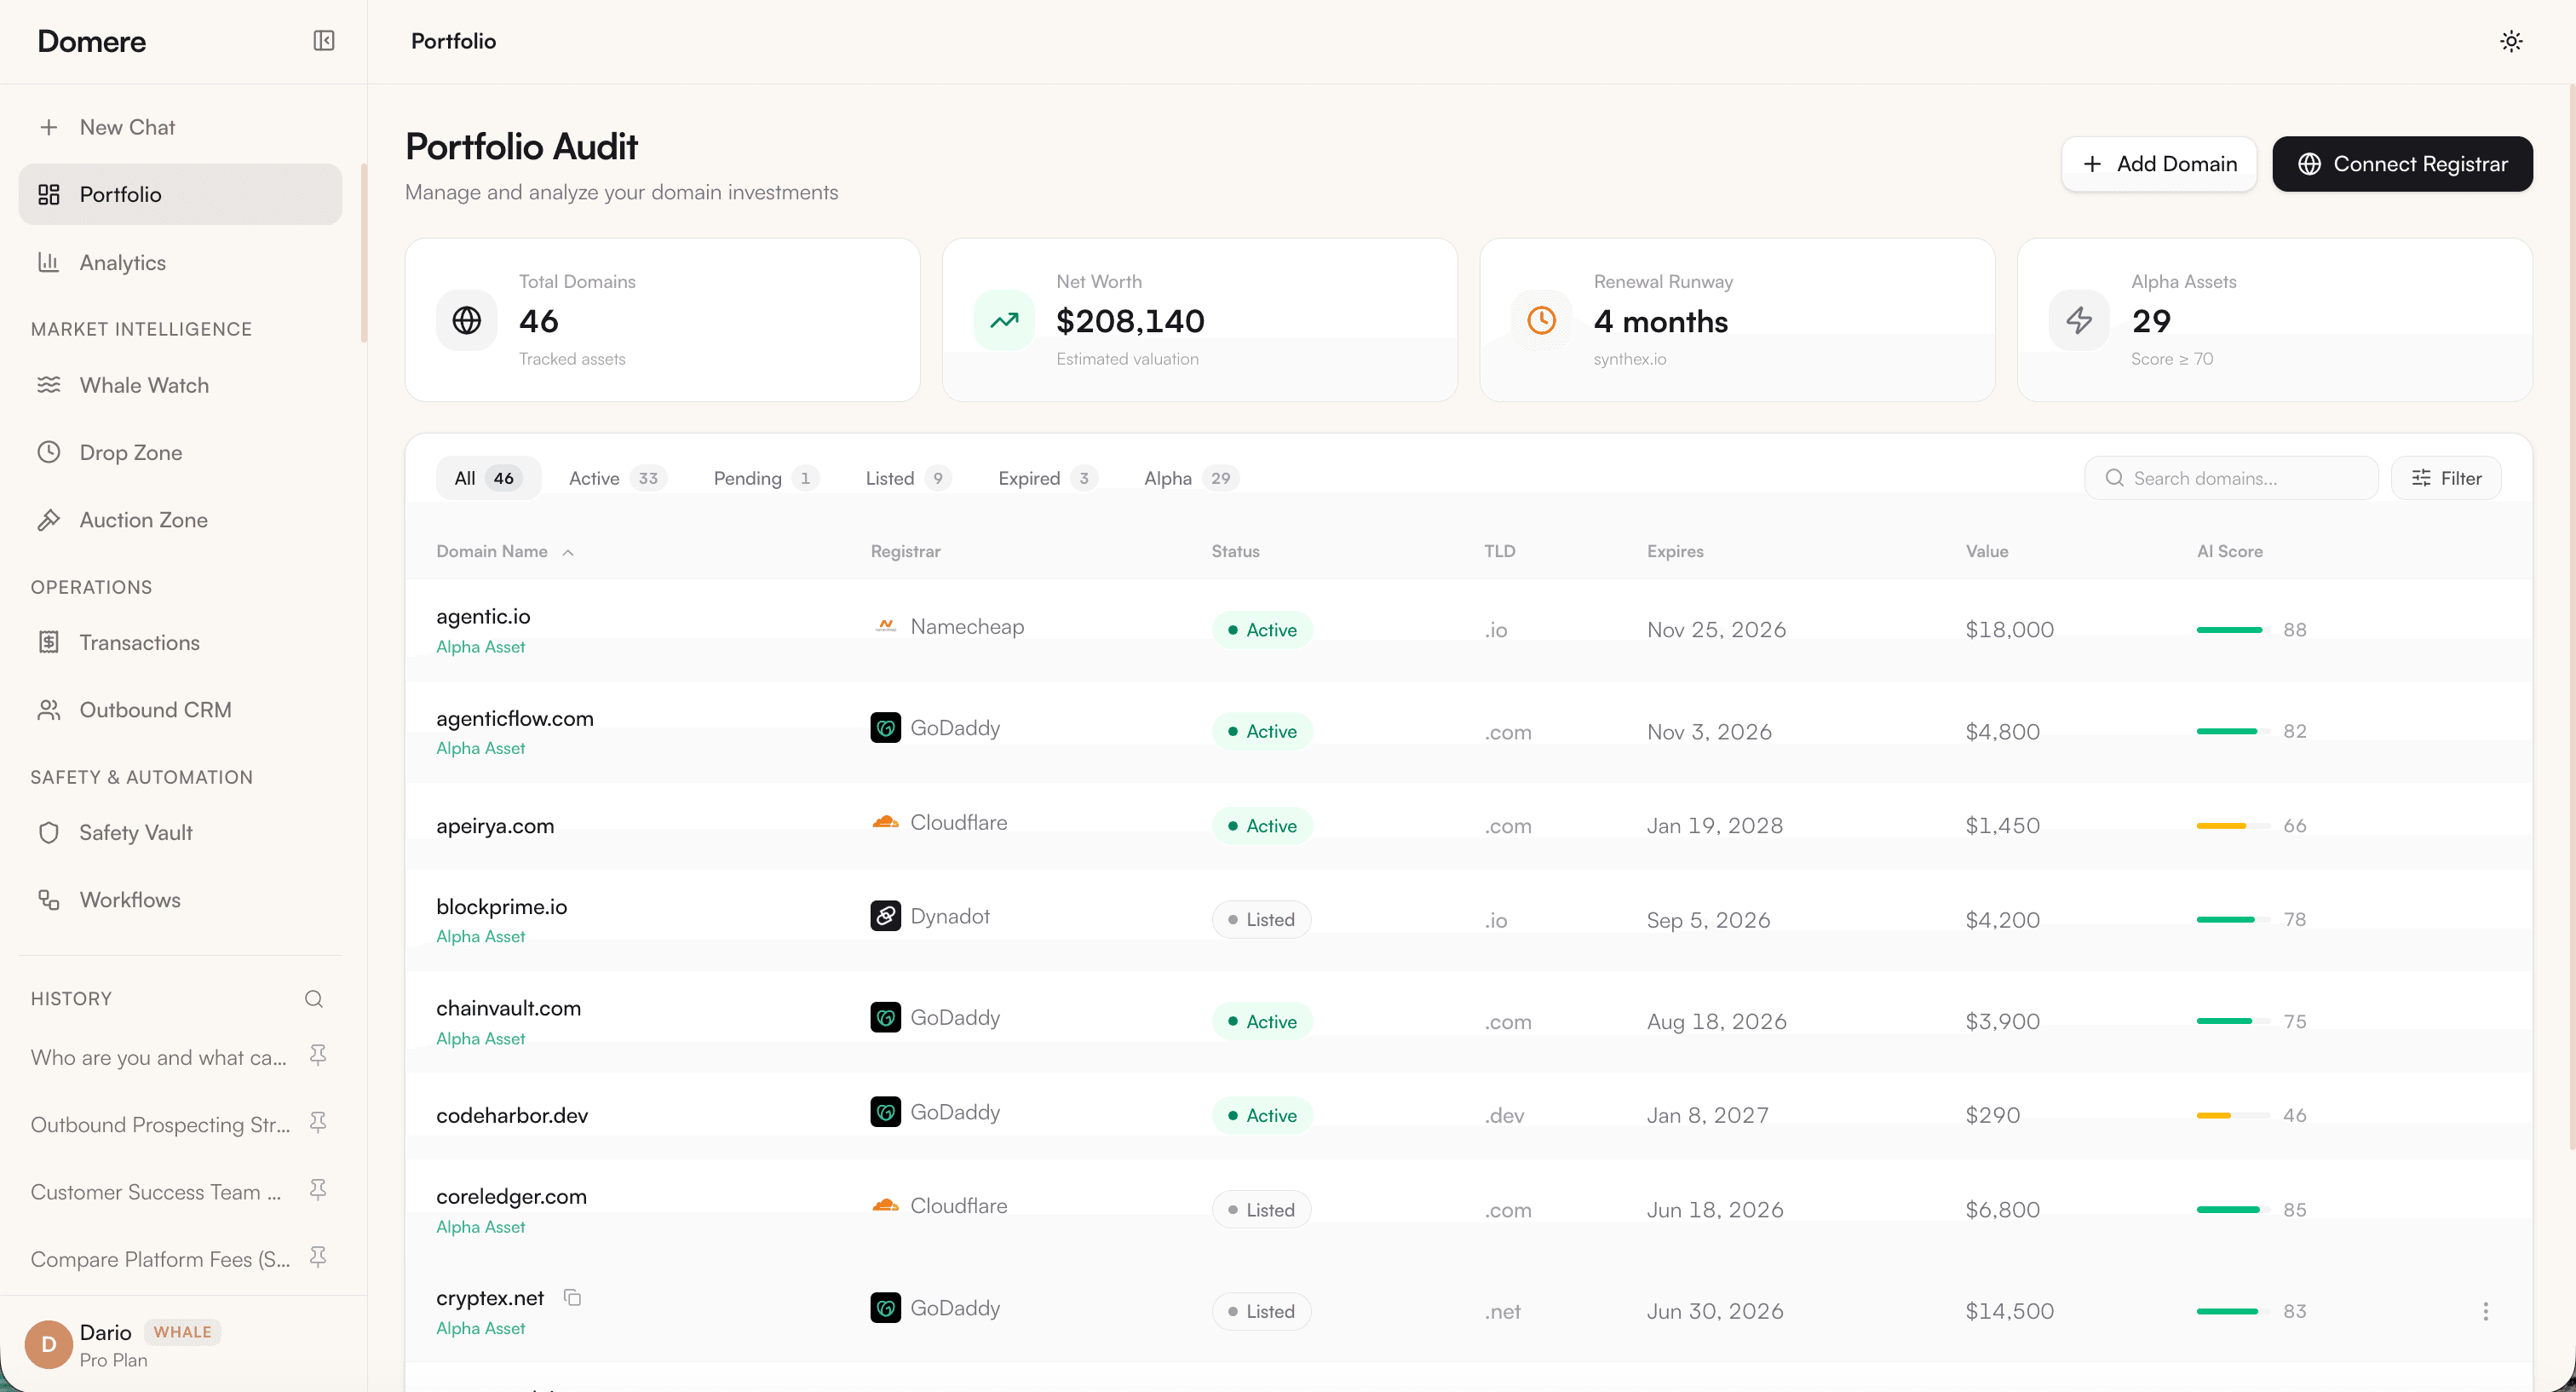Open the Analytics section in sidebar

click(122, 262)
